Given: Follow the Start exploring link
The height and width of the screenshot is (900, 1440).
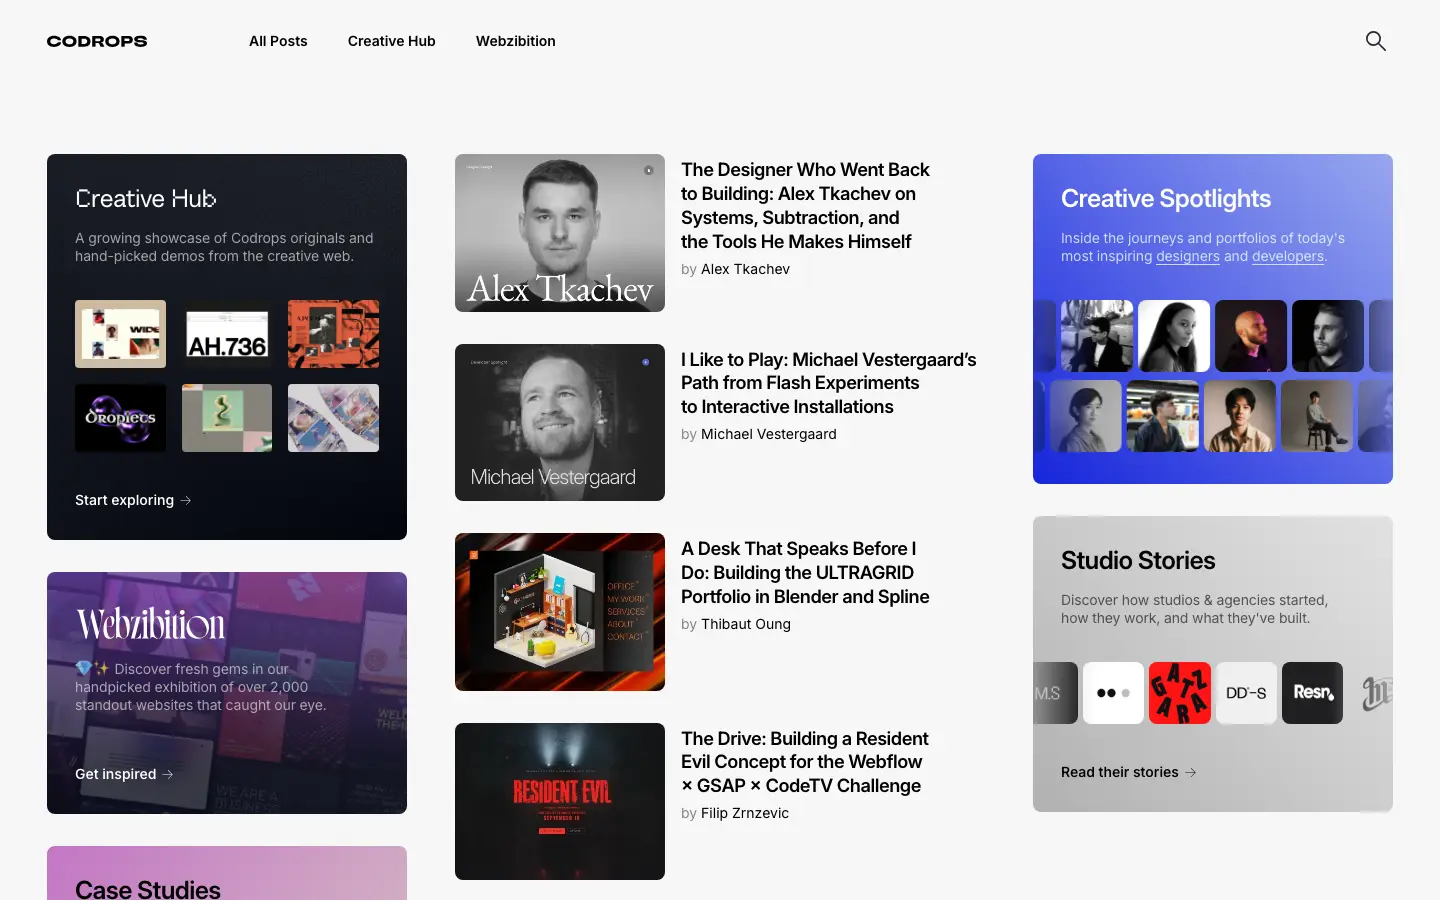Looking at the screenshot, I should [133, 500].
